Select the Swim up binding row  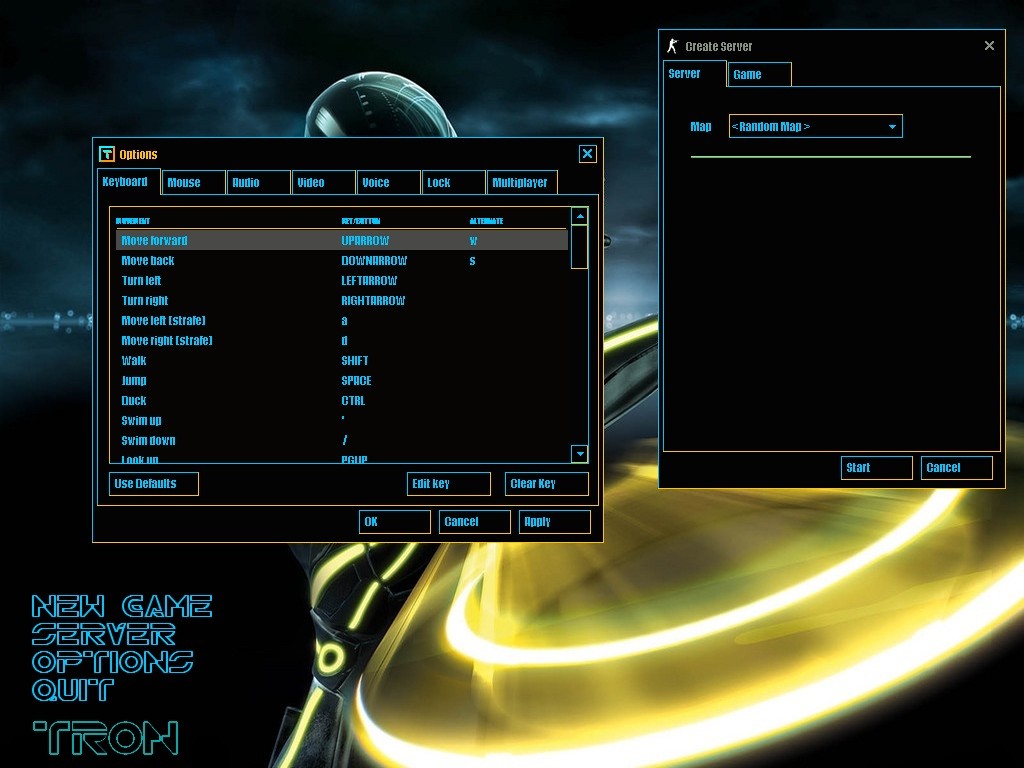coord(342,421)
